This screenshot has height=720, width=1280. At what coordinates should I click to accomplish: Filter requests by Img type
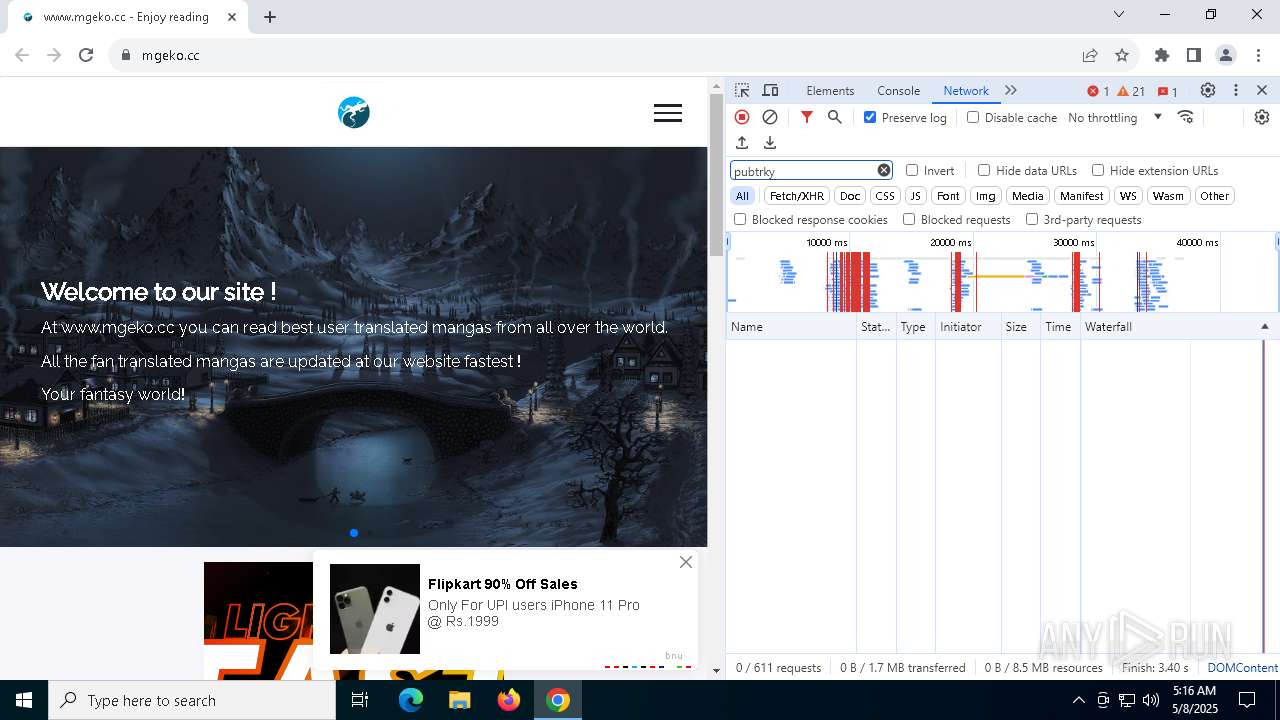coord(986,196)
